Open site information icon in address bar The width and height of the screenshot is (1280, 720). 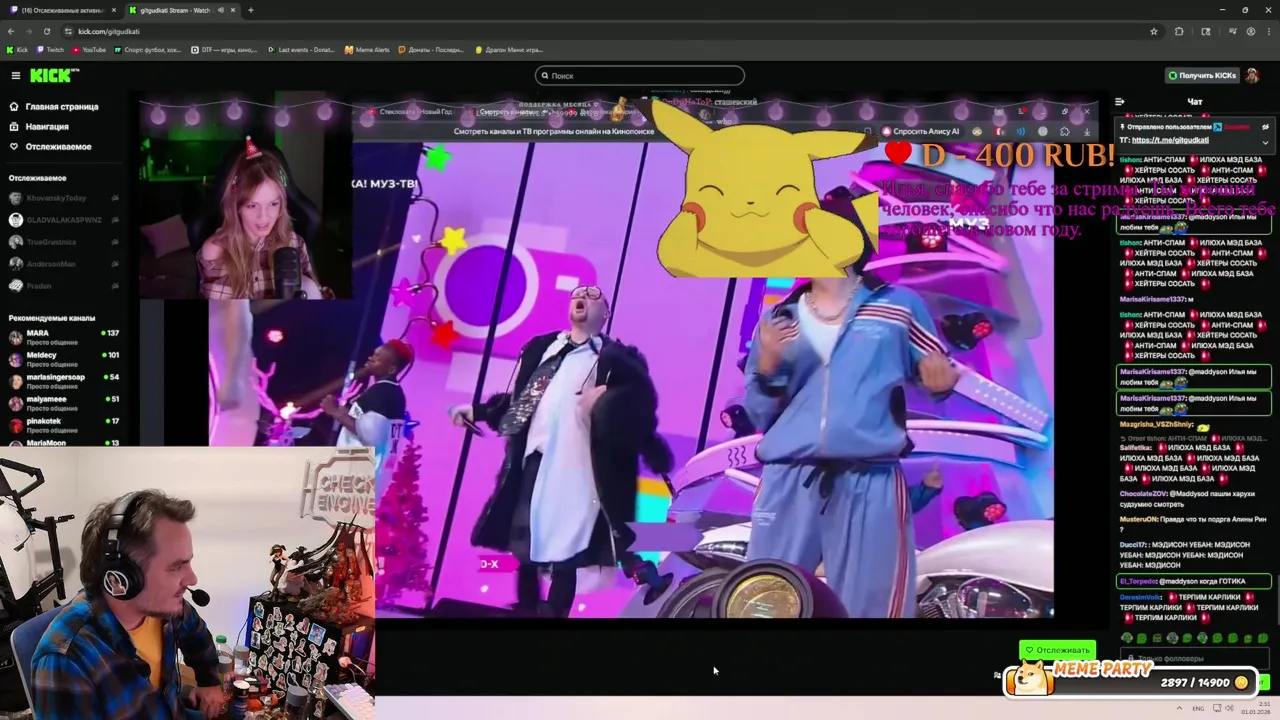point(66,31)
